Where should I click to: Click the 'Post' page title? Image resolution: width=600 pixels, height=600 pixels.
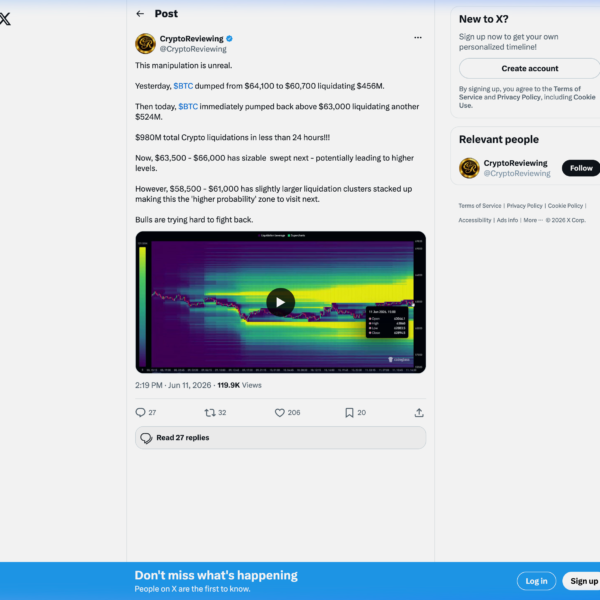coord(166,14)
